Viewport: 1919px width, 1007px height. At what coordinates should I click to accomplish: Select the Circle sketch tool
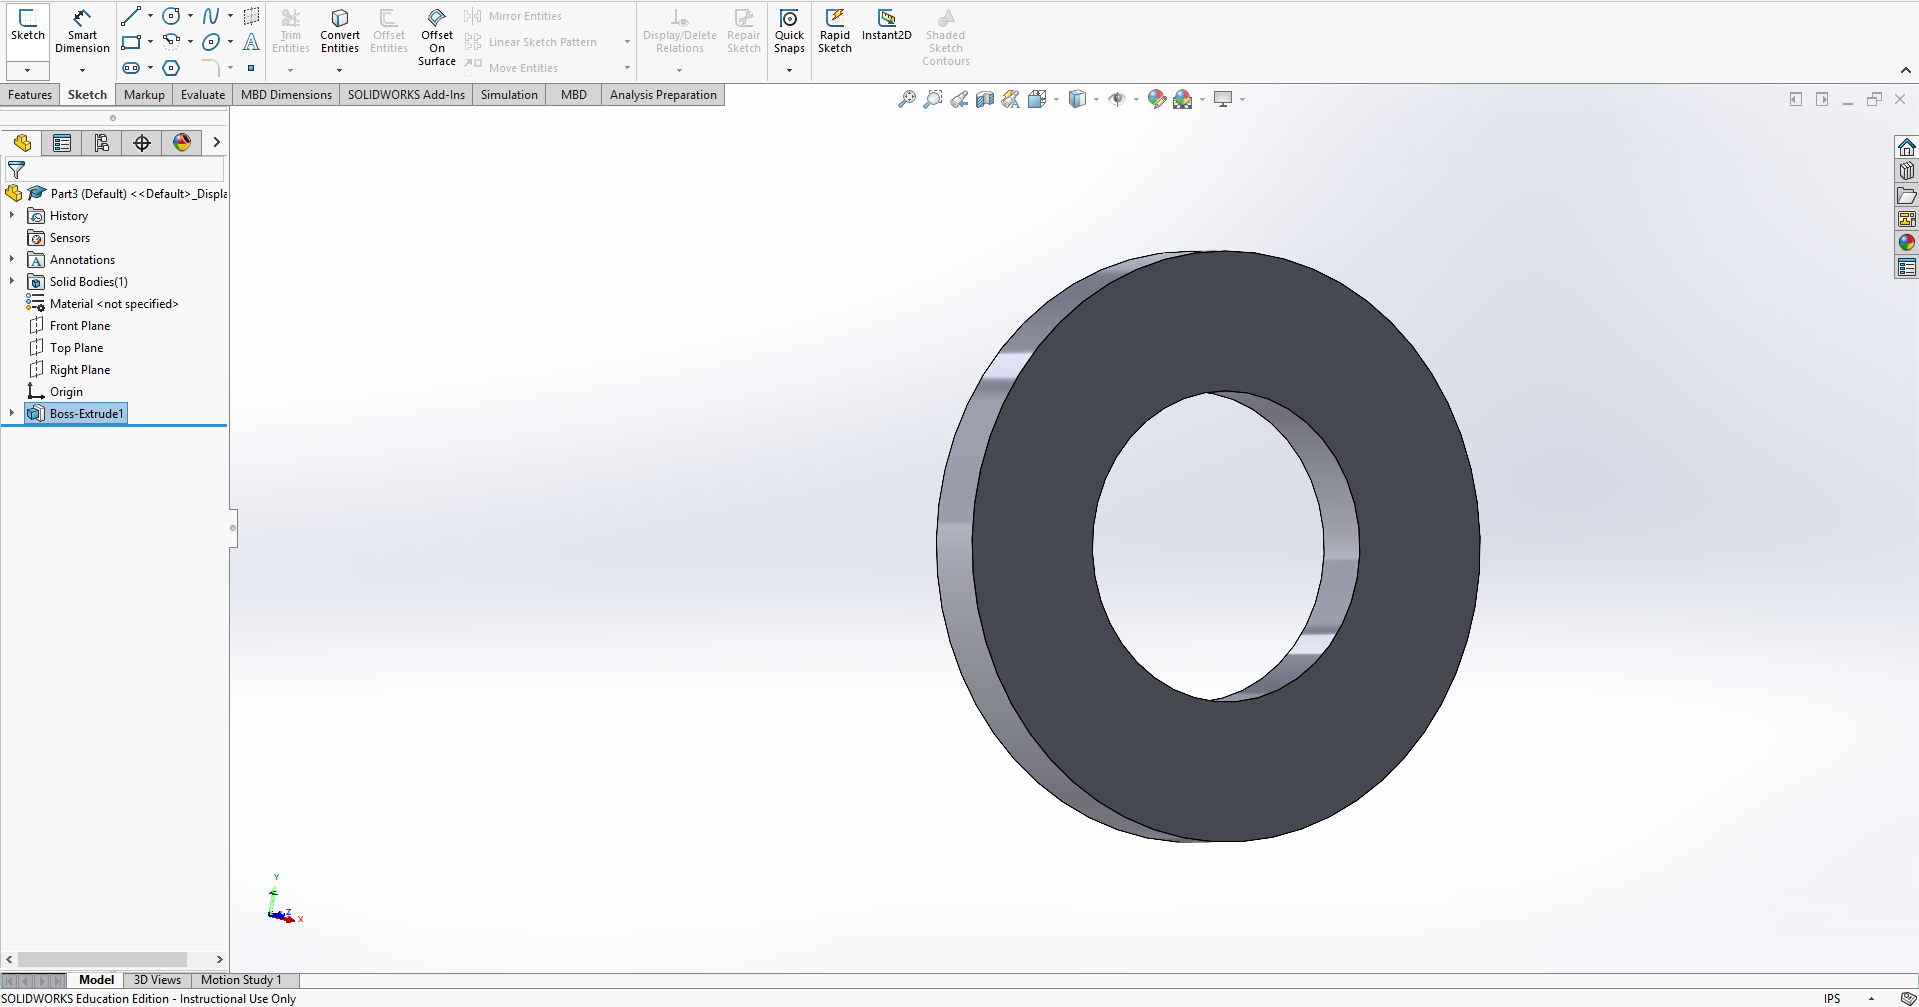171,16
